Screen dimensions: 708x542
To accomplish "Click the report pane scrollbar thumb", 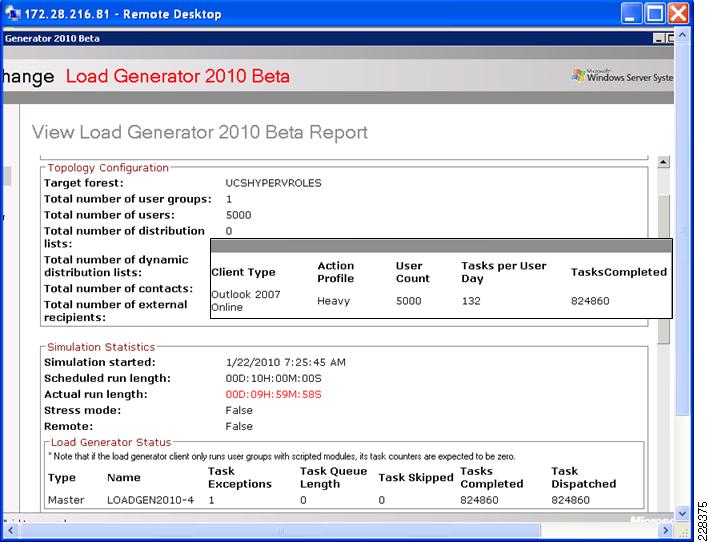I will coord(663,269).
